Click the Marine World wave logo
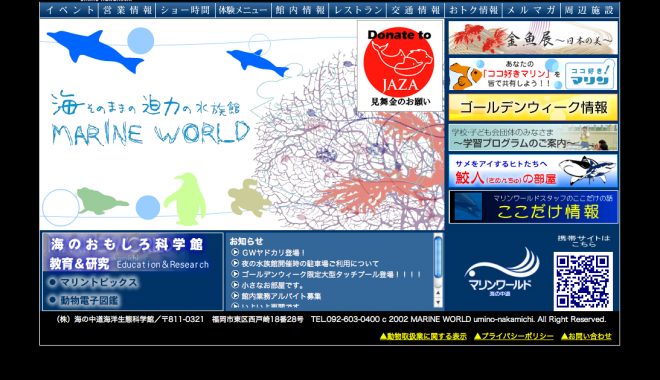Image resolution: width=660 pixels, height=380 pixels. point(501,271)
